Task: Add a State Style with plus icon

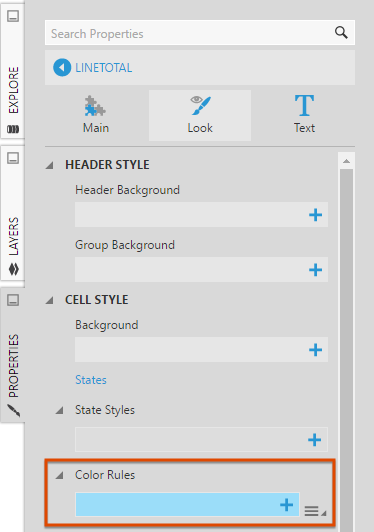Action: click(x=314, y=440)
